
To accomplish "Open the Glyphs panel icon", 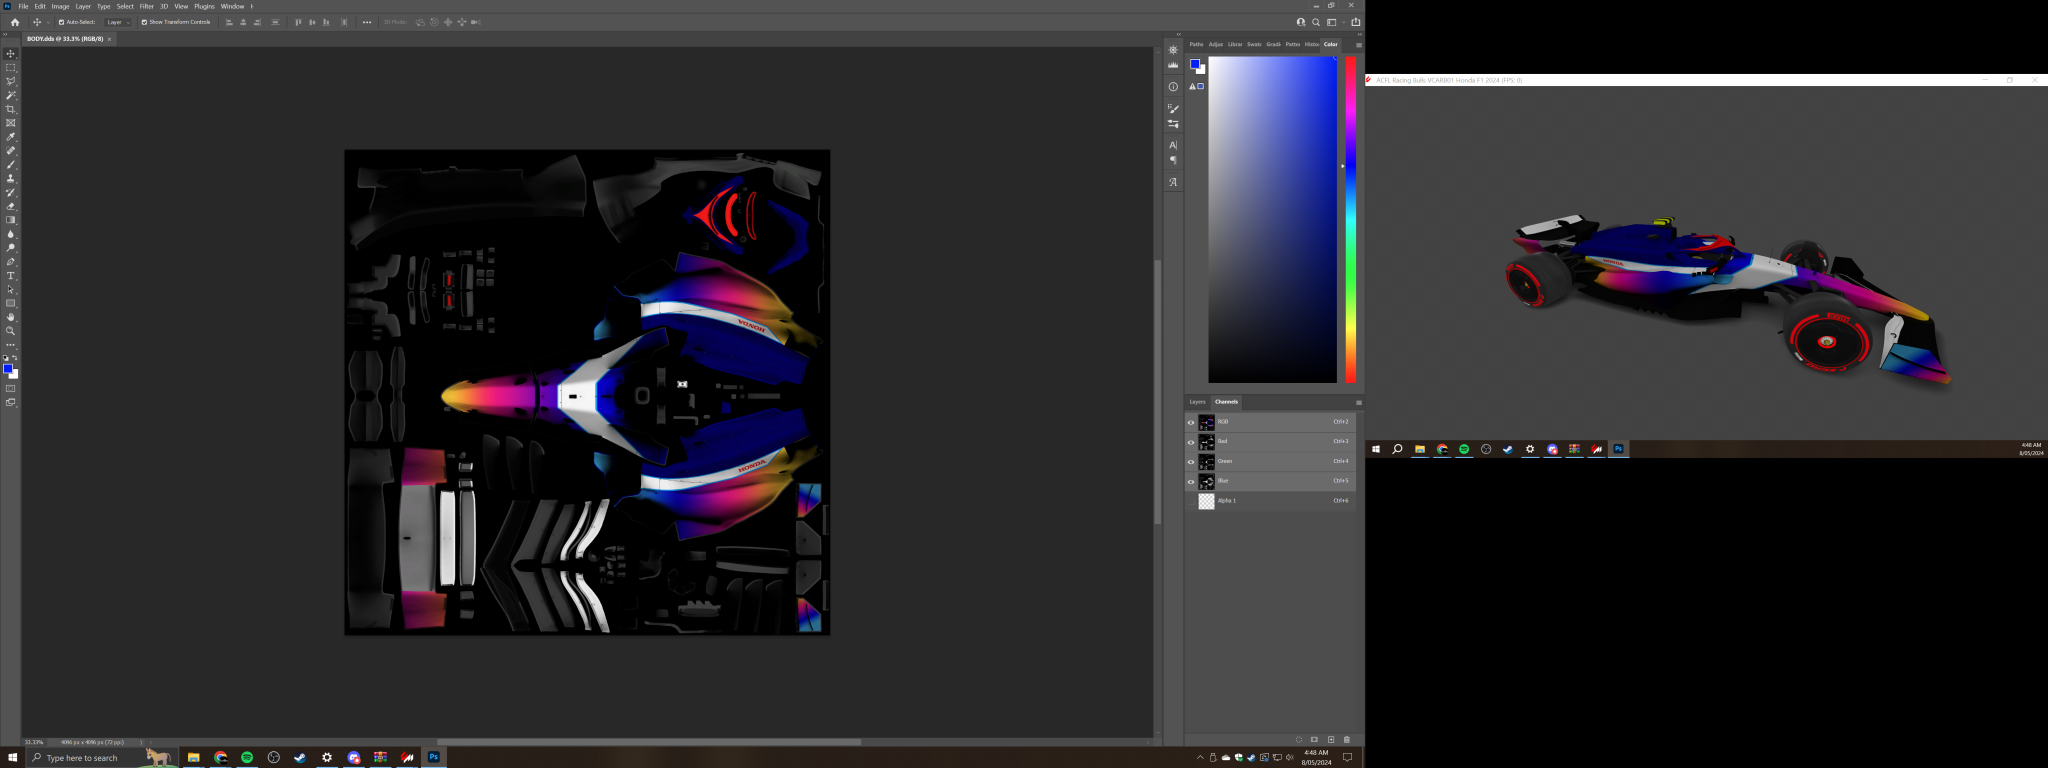I will point(1173,182).
